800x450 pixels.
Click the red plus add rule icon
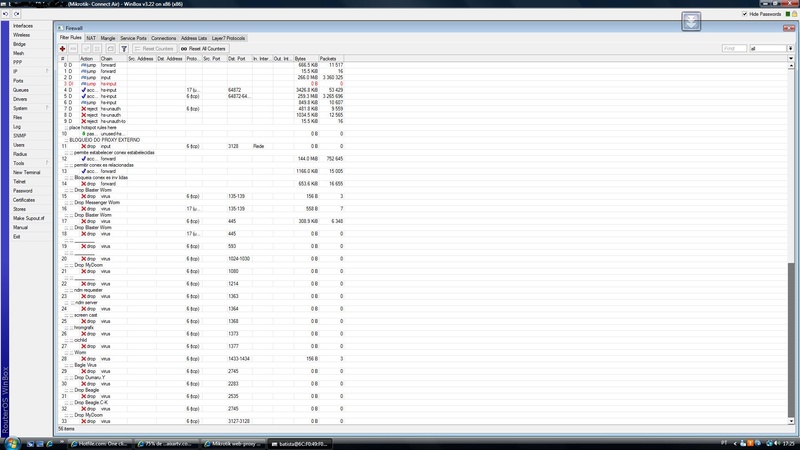coord(62,48)
